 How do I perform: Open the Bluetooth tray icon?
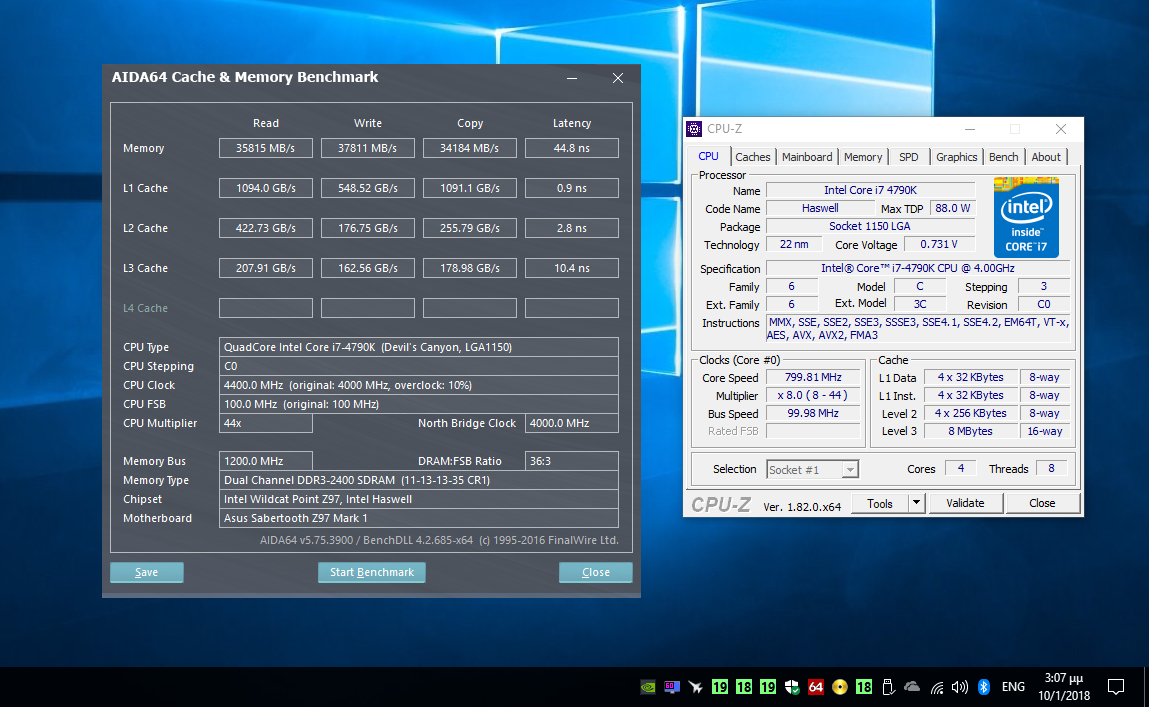pos(984,686)
